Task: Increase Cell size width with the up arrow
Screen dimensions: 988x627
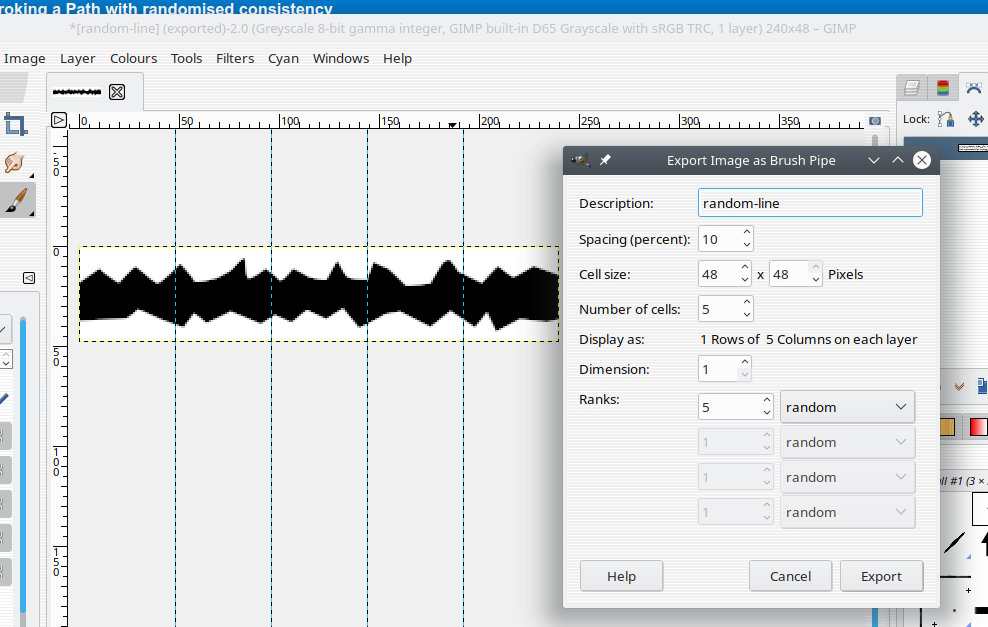Action: 745,267
